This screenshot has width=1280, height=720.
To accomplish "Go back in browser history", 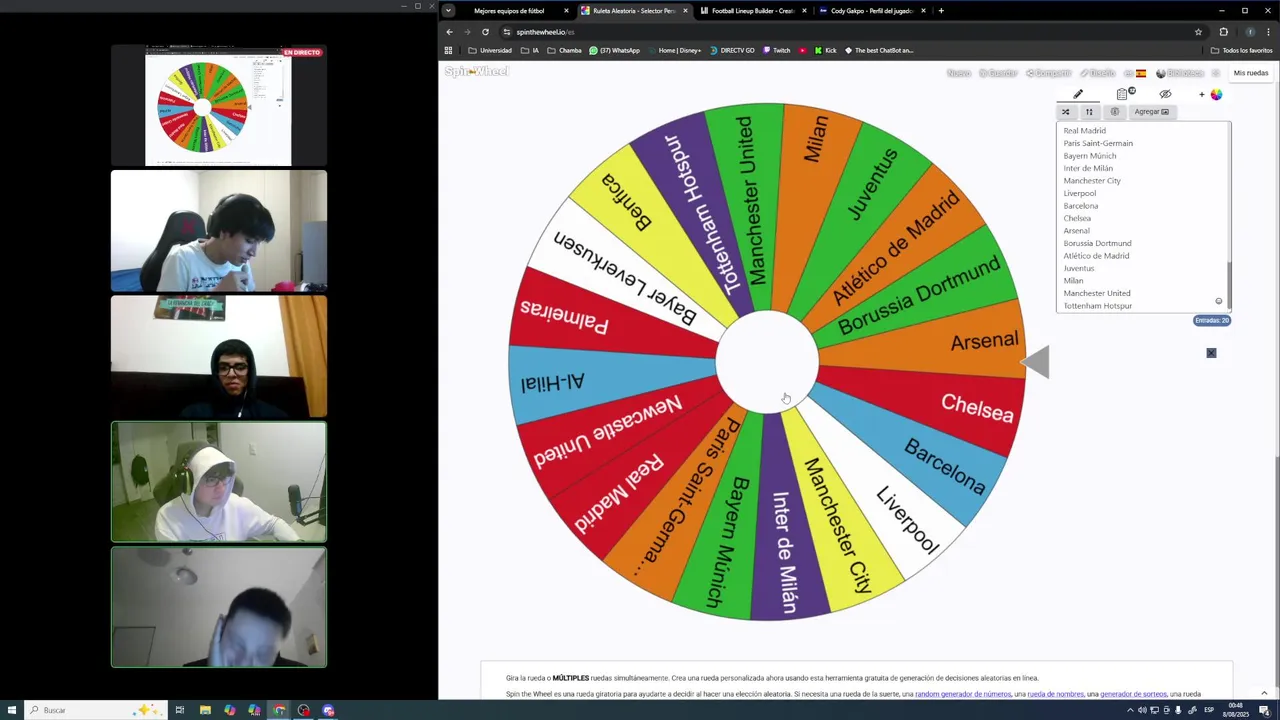I will pyautogui.click(x=449, y=32).
